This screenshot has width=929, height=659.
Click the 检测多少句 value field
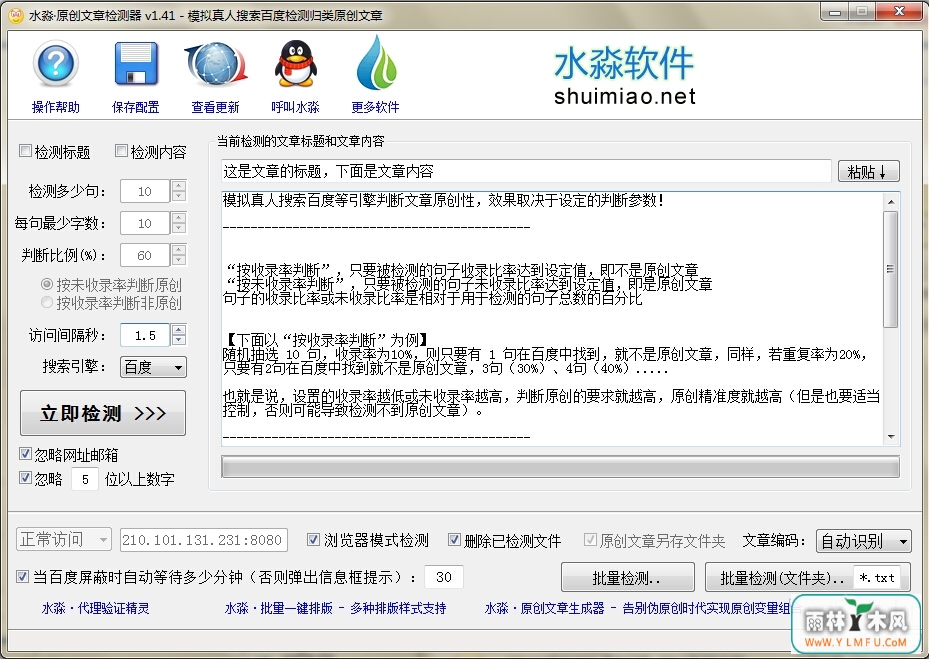(x=145, y=191)
